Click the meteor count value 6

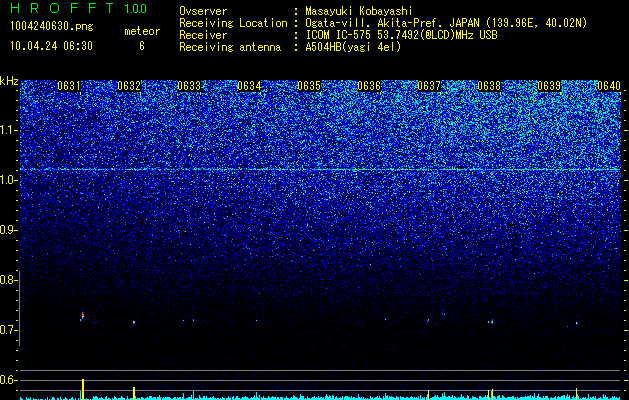click(142, 46)
